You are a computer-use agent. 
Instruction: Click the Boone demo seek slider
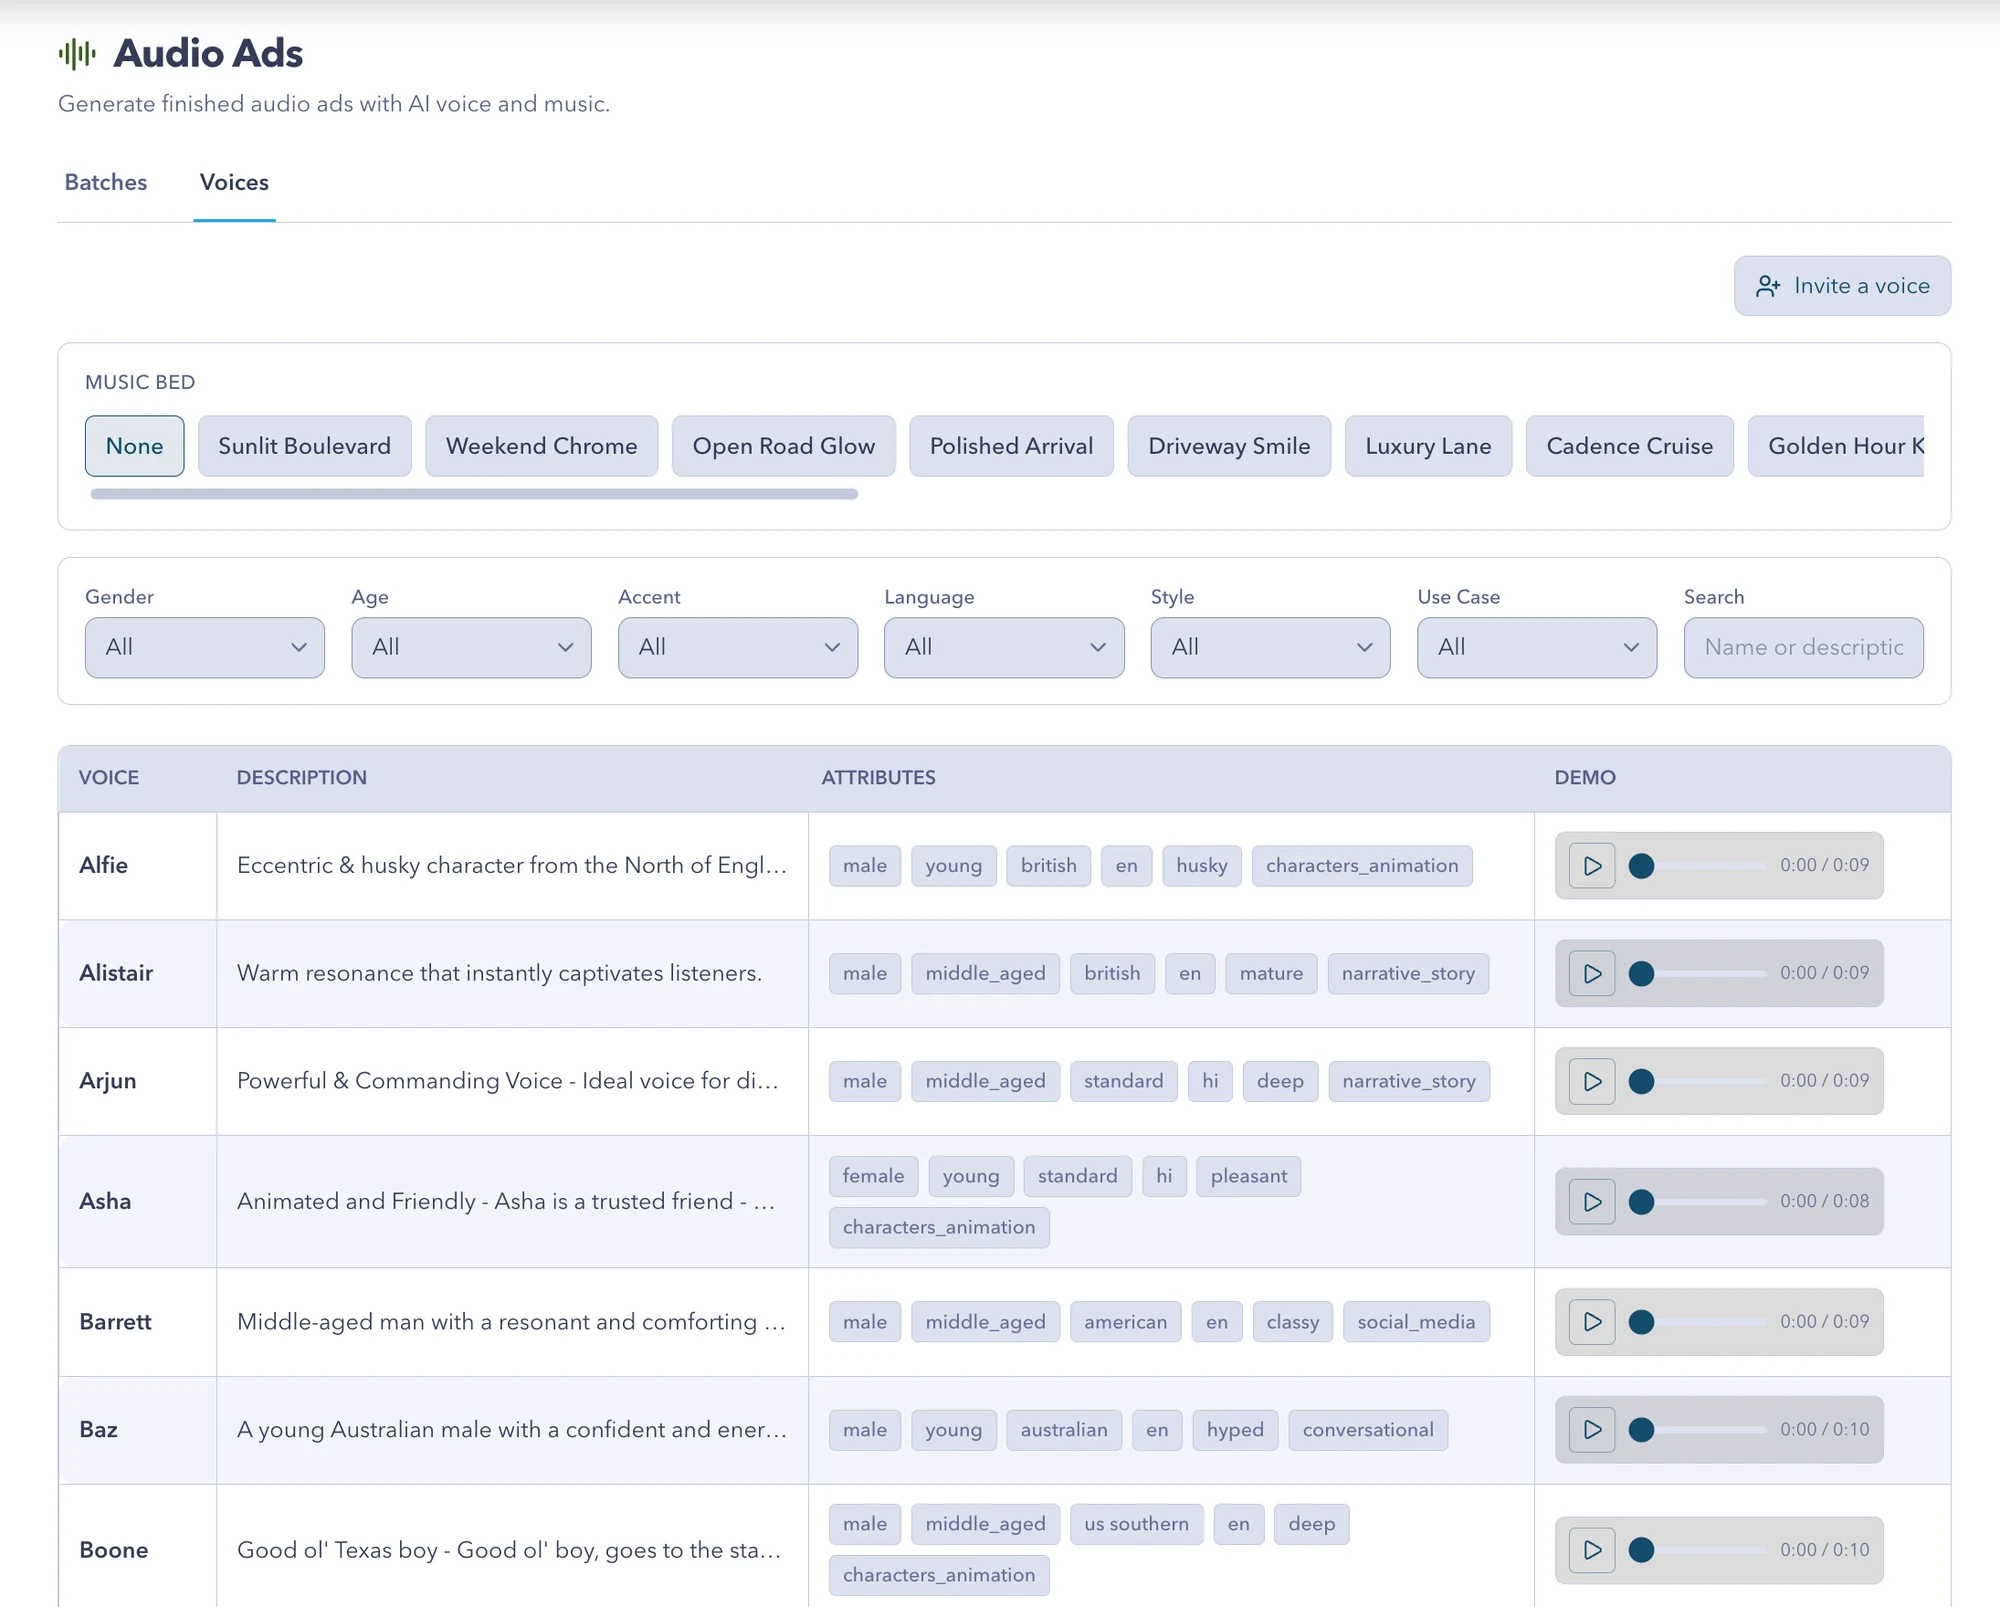coord(1697,1550)
